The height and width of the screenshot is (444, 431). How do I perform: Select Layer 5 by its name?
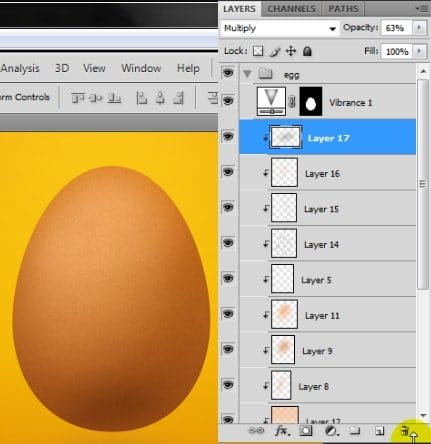coord(316,280)
